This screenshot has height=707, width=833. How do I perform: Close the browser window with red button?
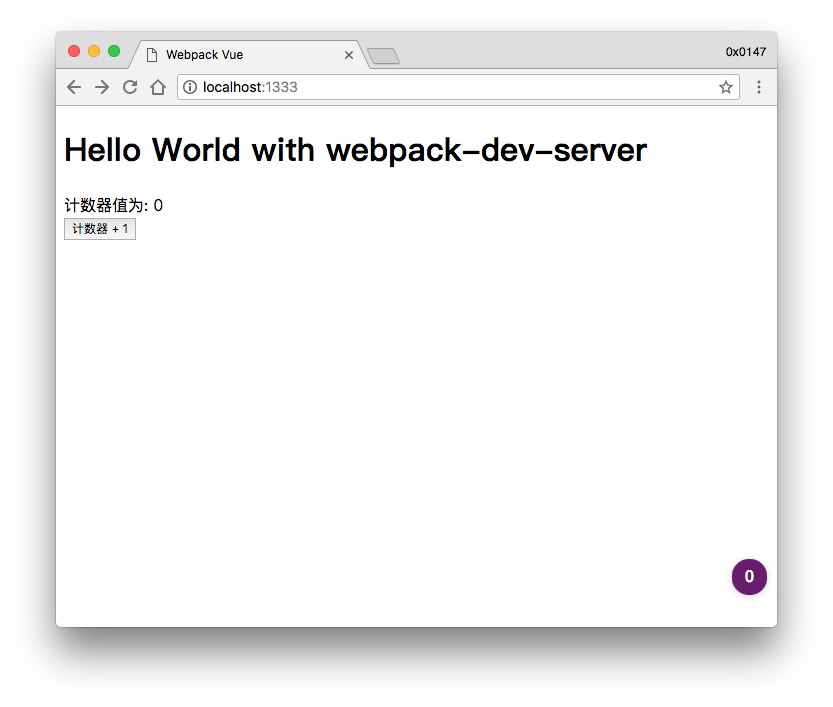click(x=74, y=51)
